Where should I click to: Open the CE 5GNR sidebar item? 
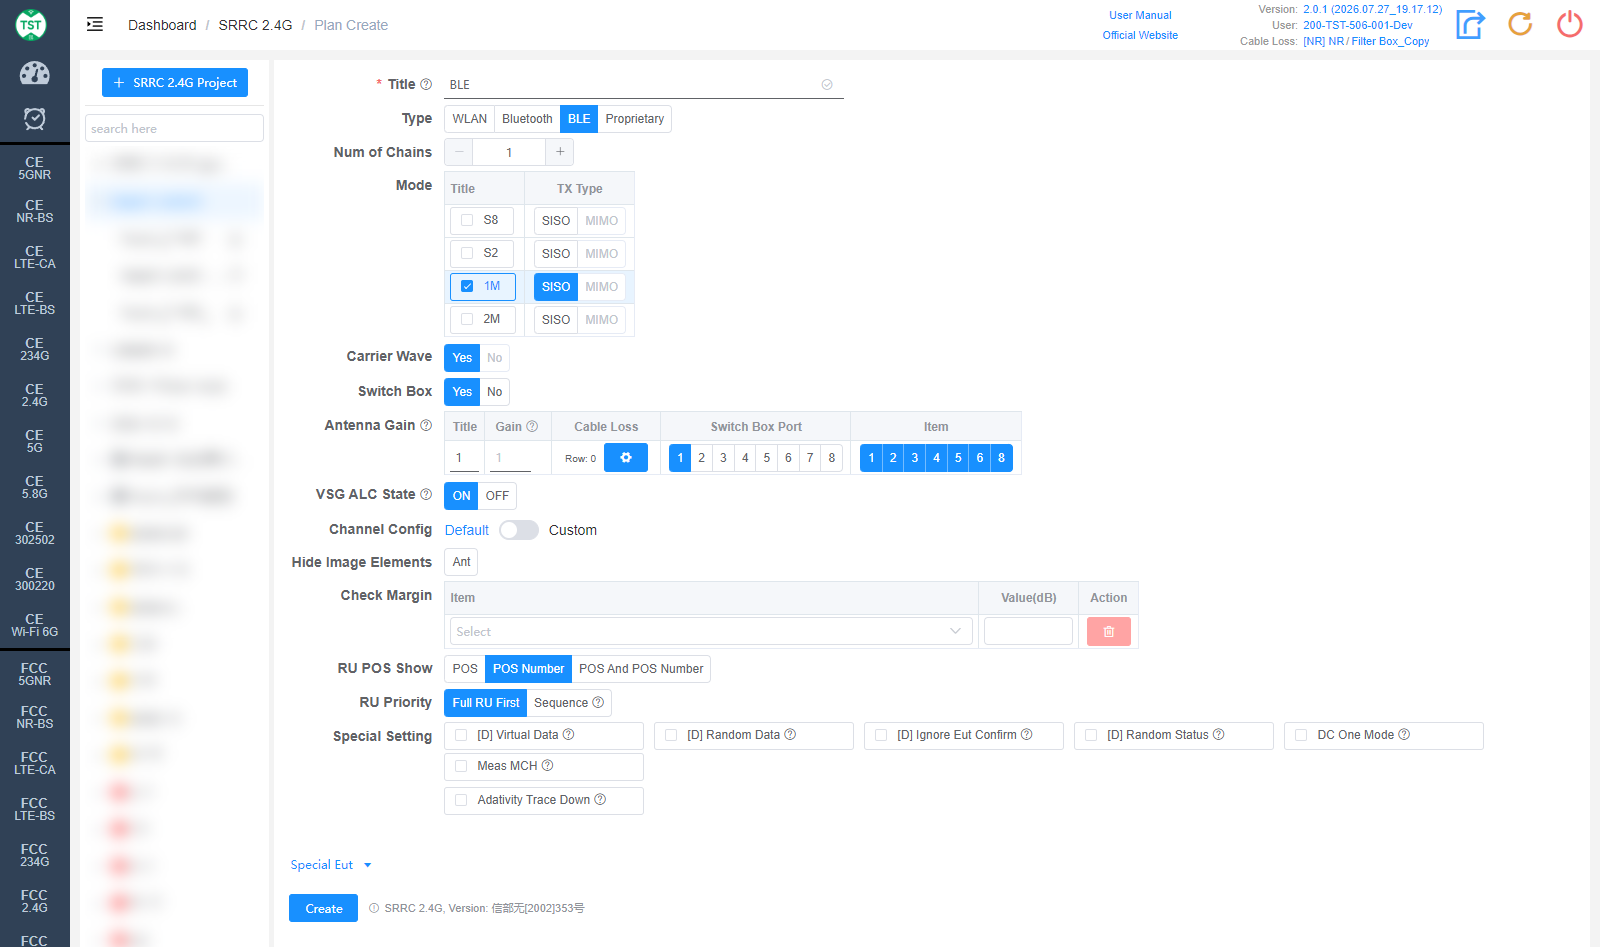[34, 168]
